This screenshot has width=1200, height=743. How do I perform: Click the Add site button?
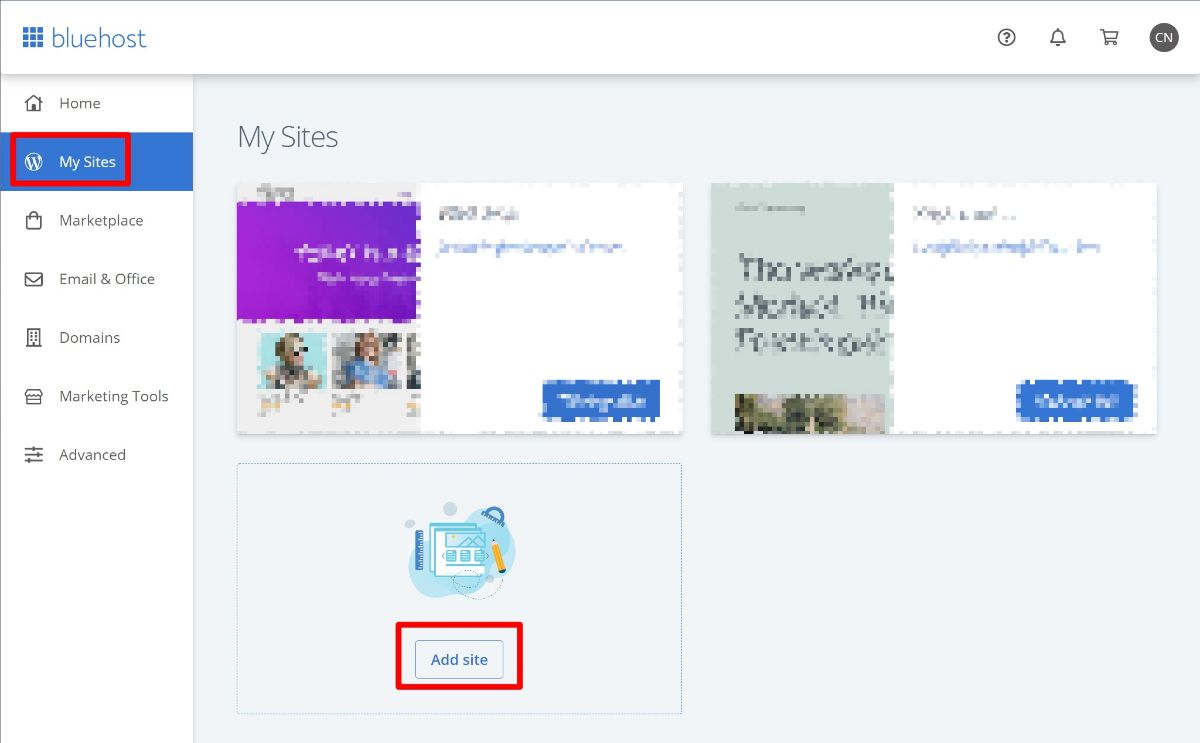[459, 659]
